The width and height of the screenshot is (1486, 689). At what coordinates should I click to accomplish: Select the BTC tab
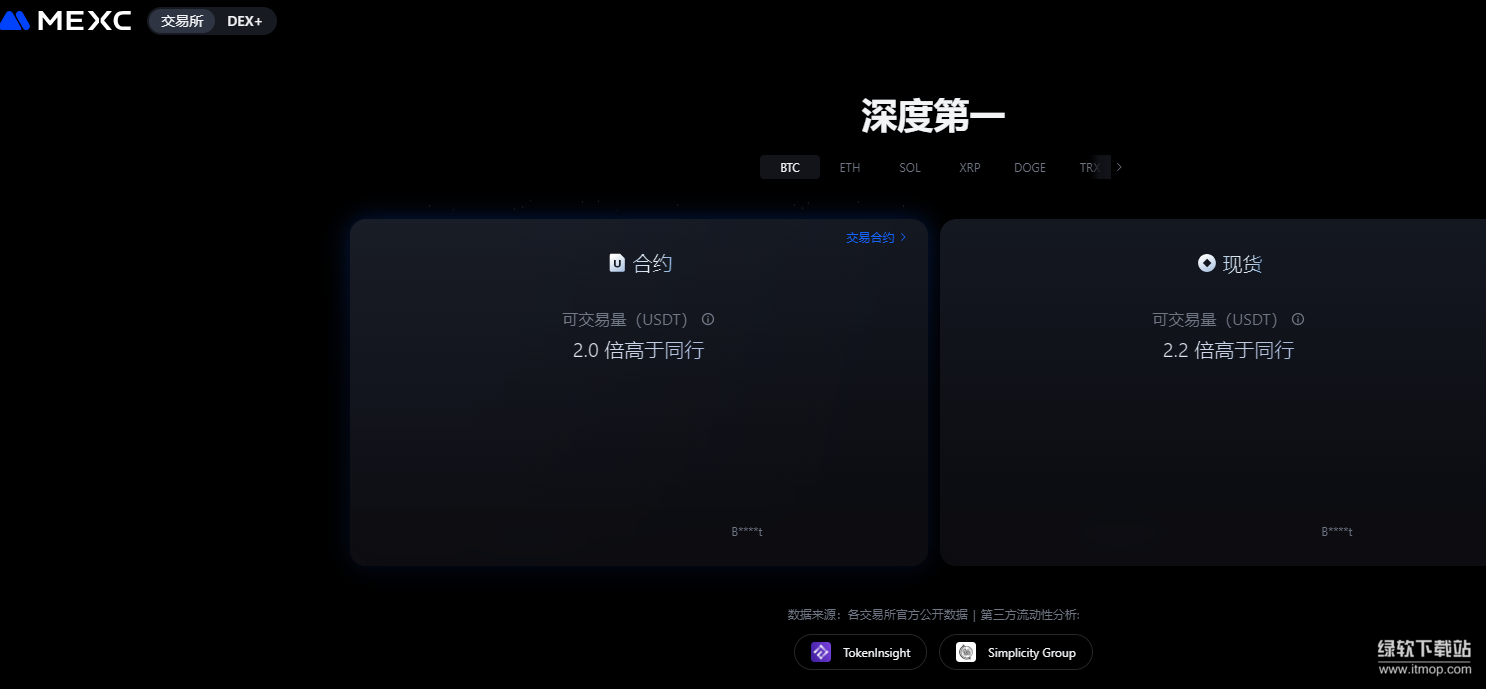coord(790,167)
